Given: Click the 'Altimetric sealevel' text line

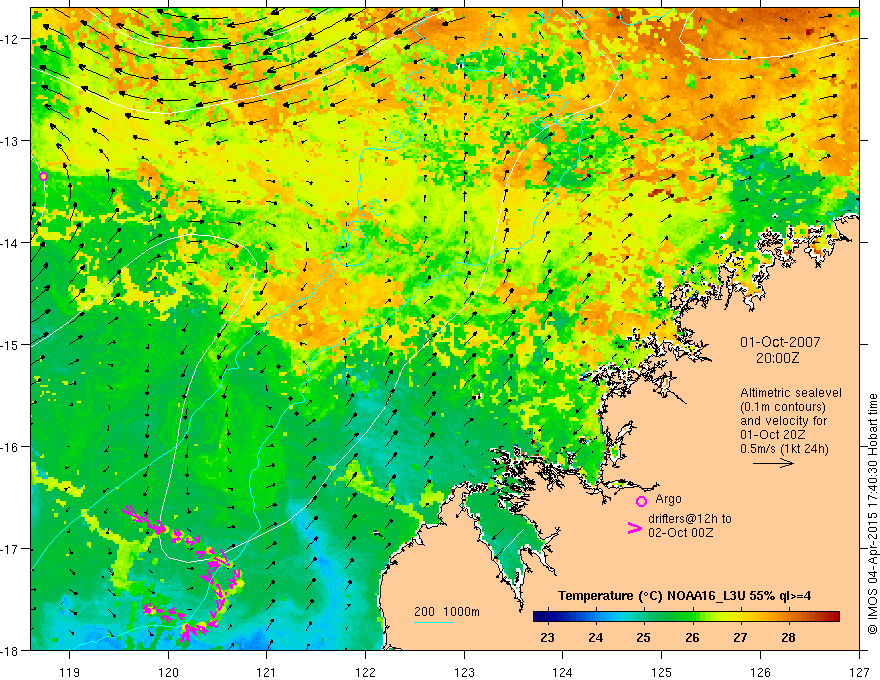Looking at the screenshot, I should pyautogui.click(x=791, y=393).
